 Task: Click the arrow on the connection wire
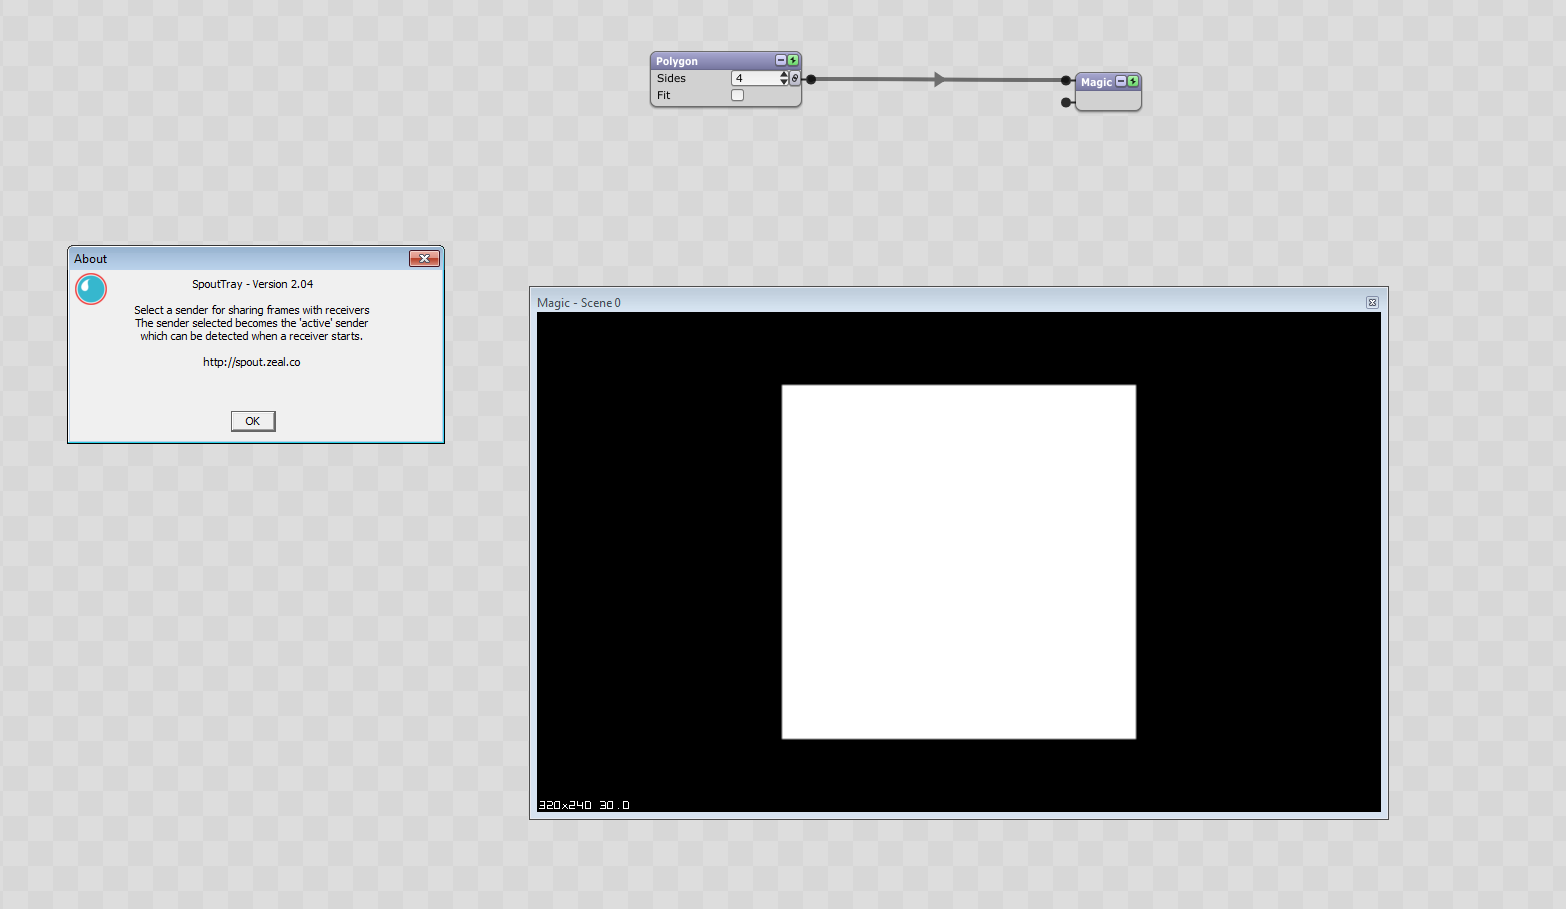pos(939,79)
